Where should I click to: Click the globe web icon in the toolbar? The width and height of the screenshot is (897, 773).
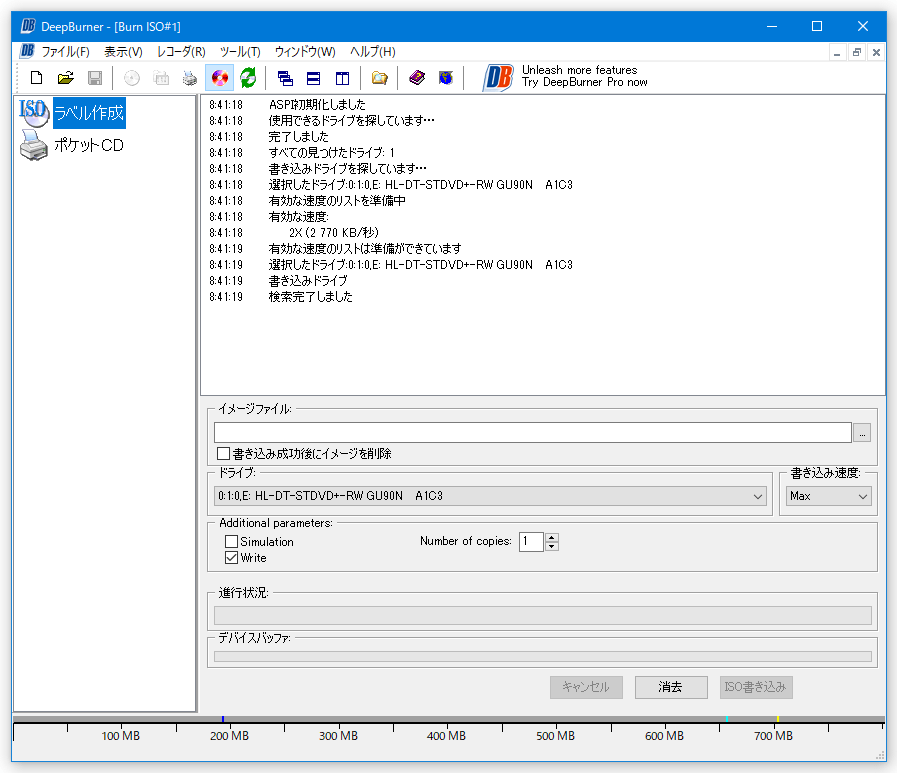[x=446, y=78]
